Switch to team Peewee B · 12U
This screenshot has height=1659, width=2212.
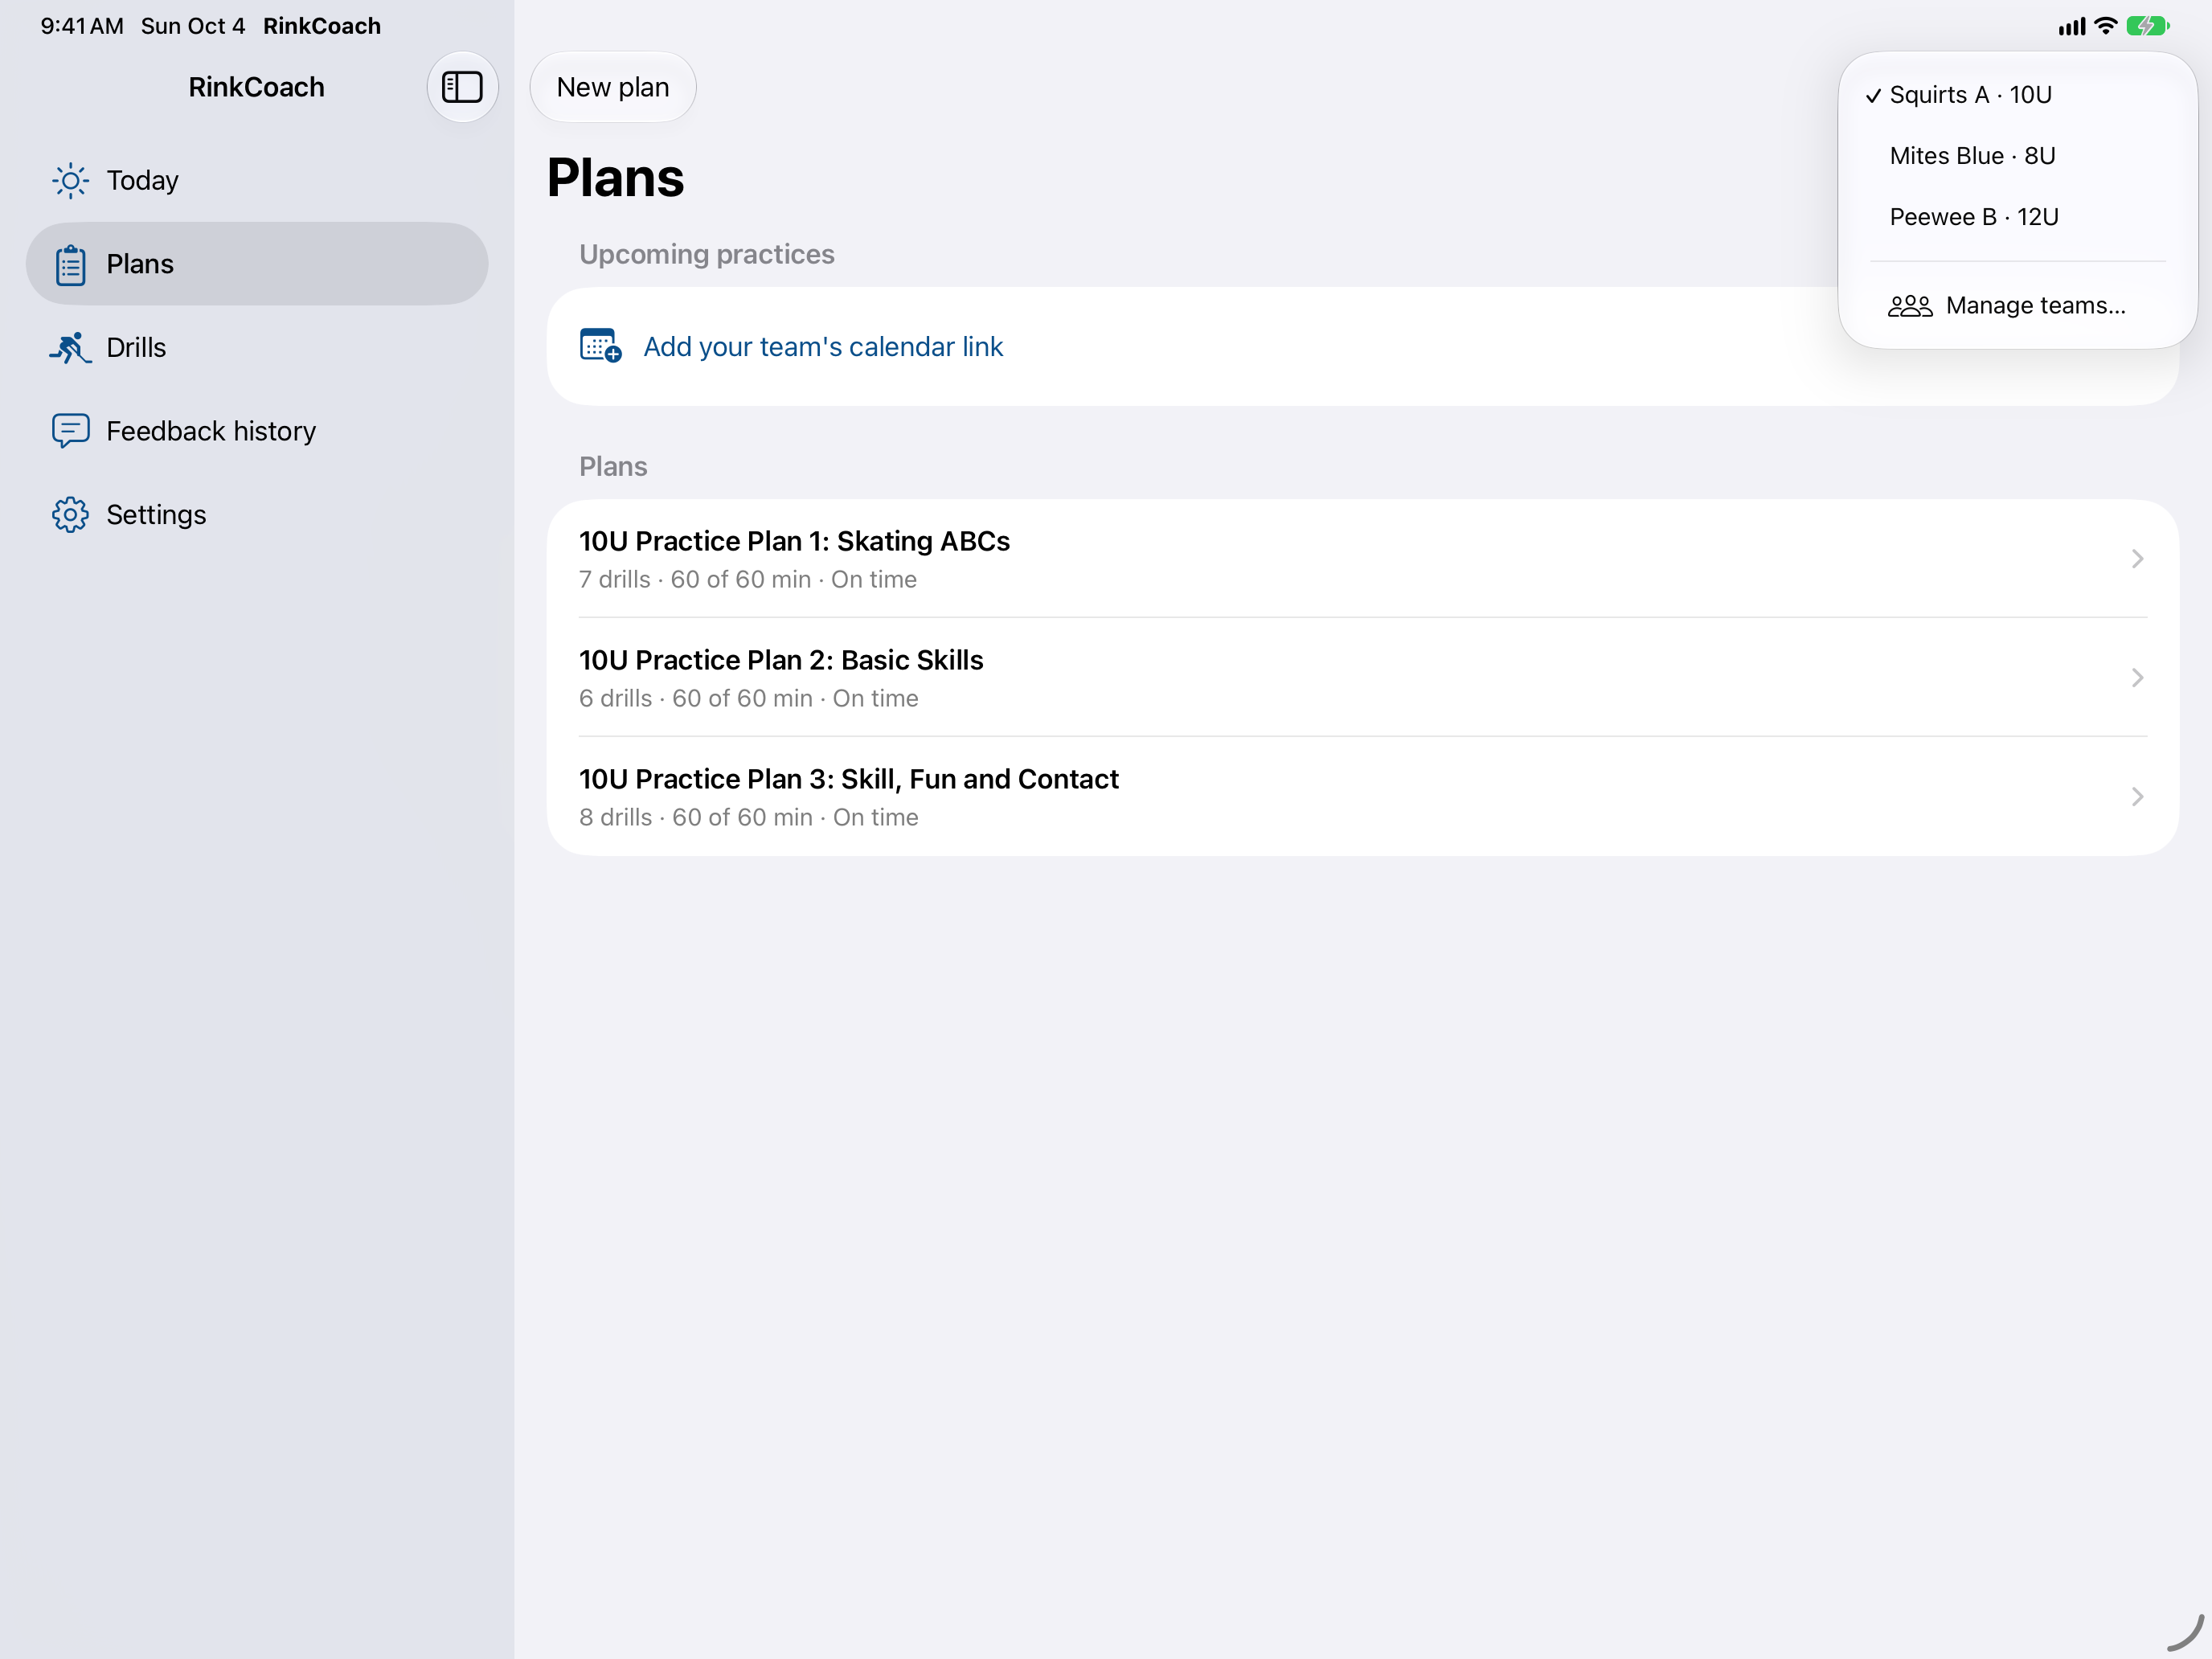pyautogui.click(x=2017, y=217)
